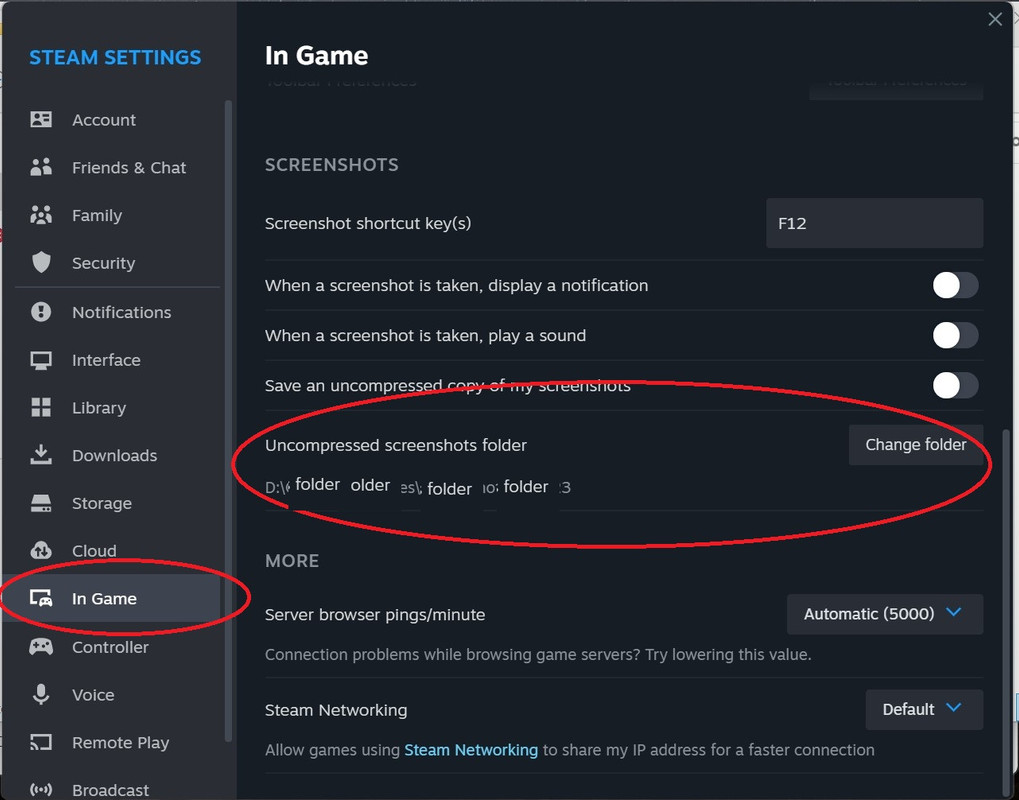Viewport: 1019px width, 800px height.
Task: Click the Change folder button
Action: click(916, 445)
